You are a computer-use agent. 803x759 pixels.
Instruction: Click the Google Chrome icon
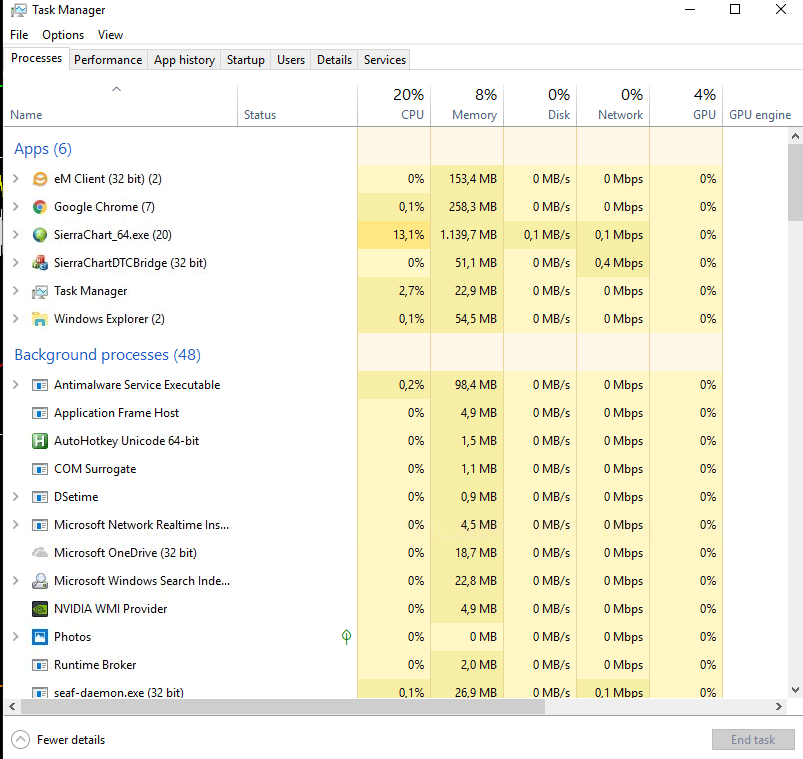[39, 207]
